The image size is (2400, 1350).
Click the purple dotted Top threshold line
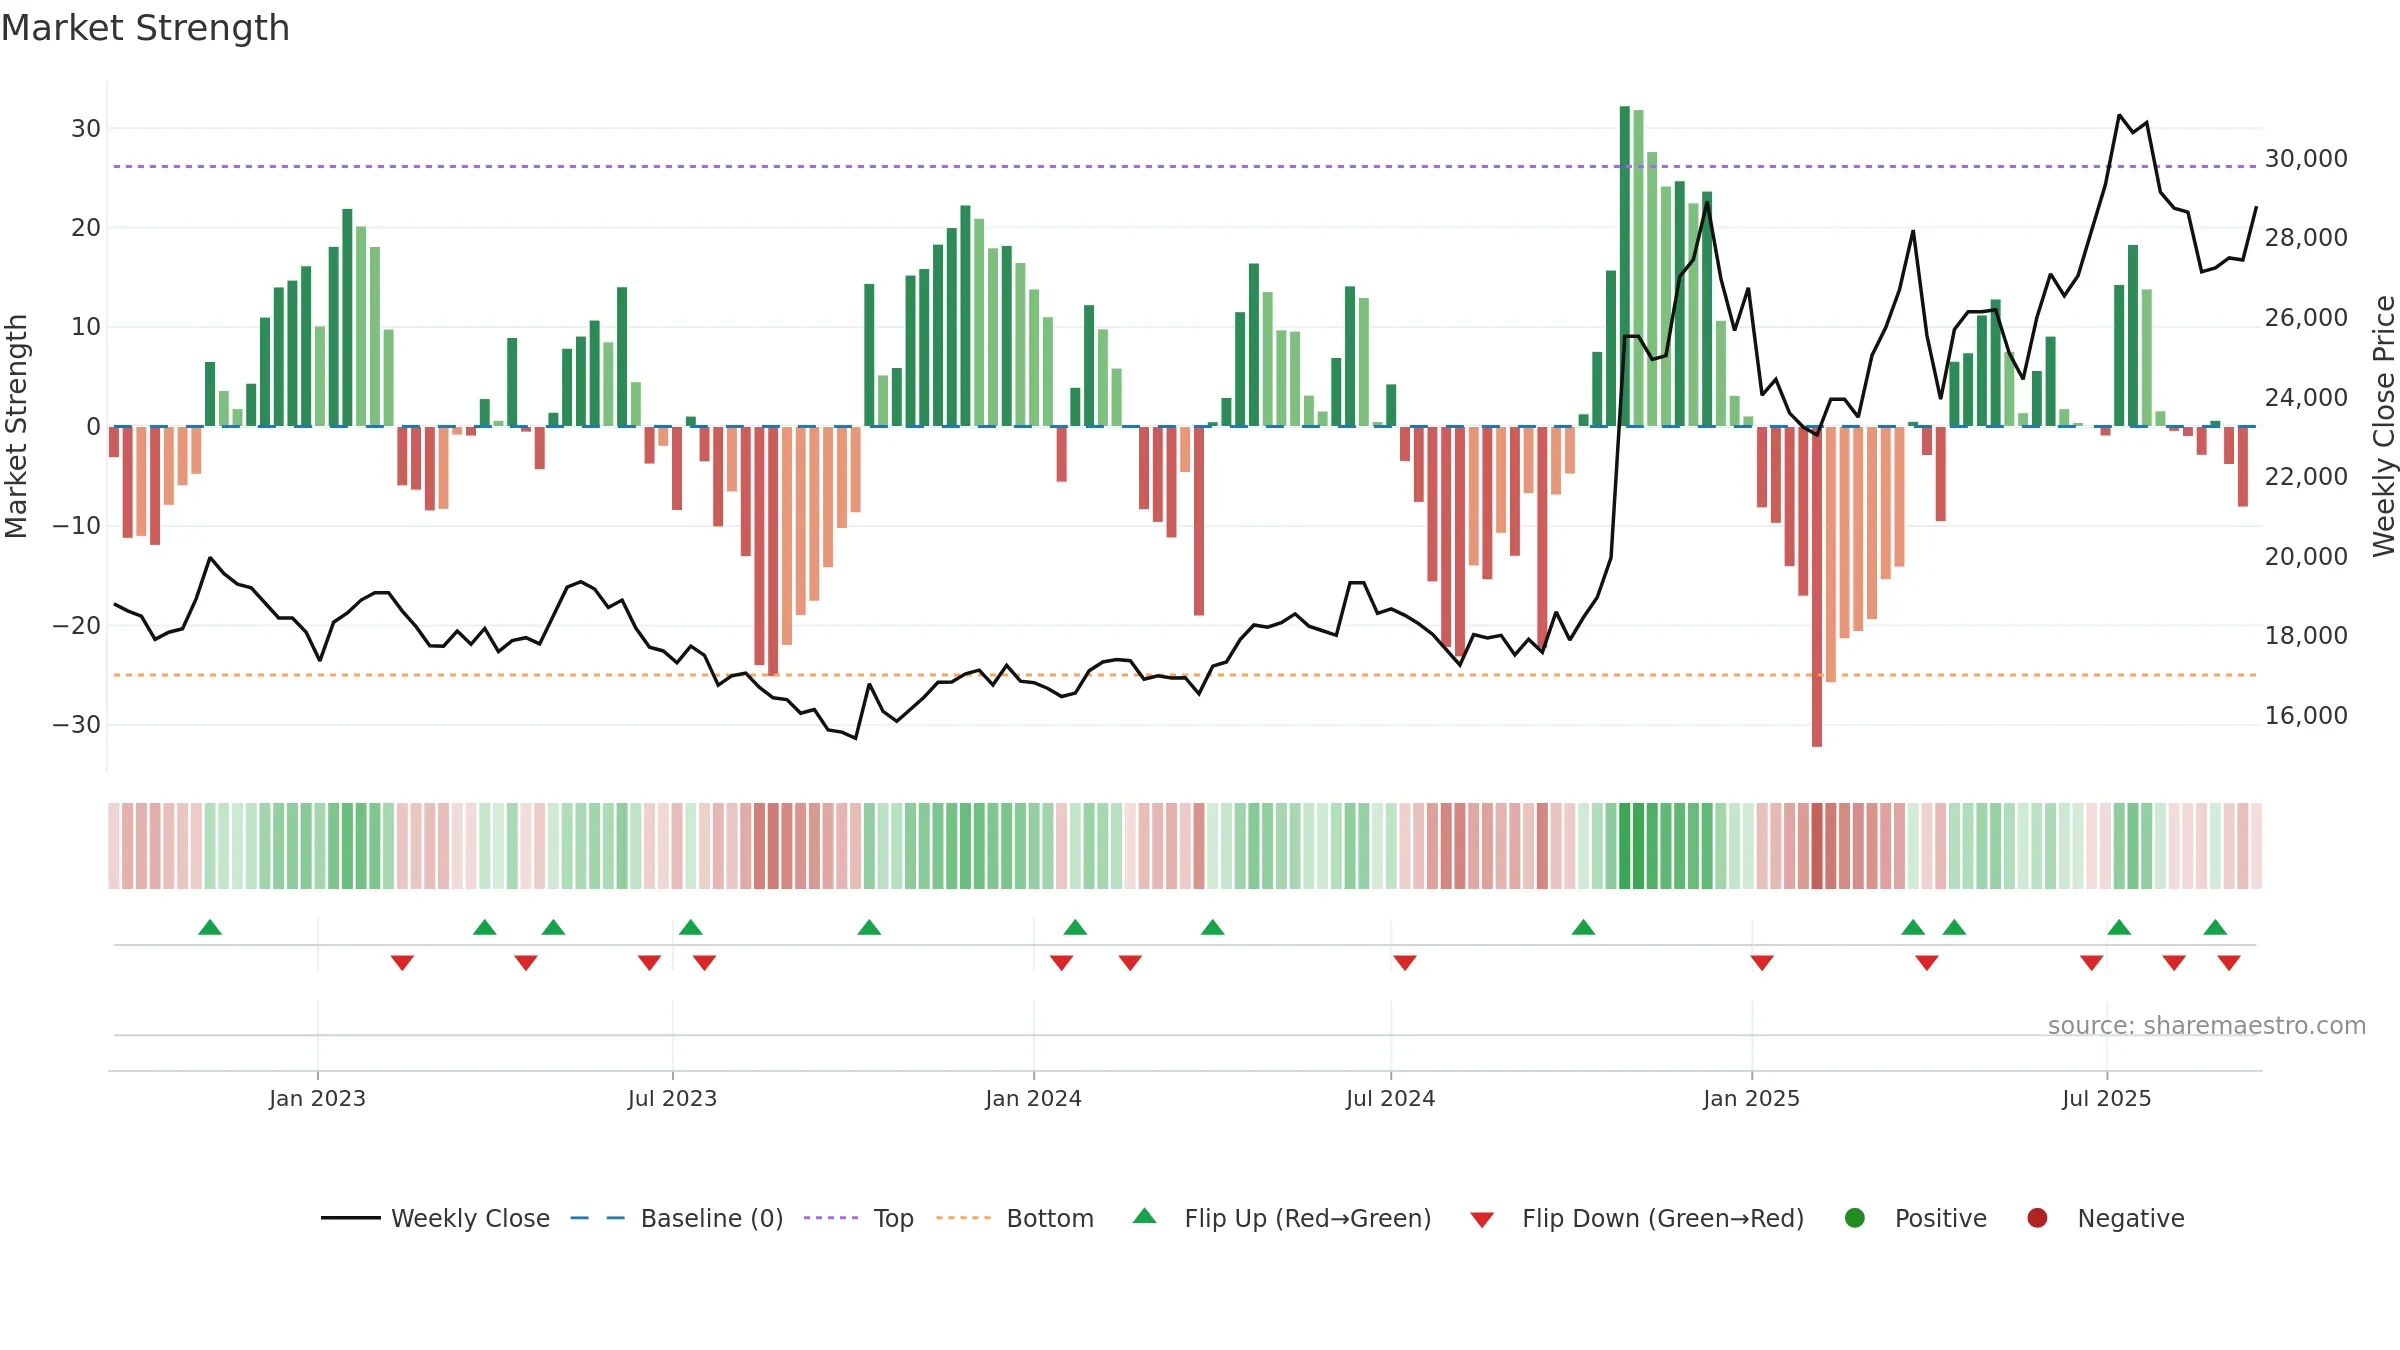pos(1185,166)
